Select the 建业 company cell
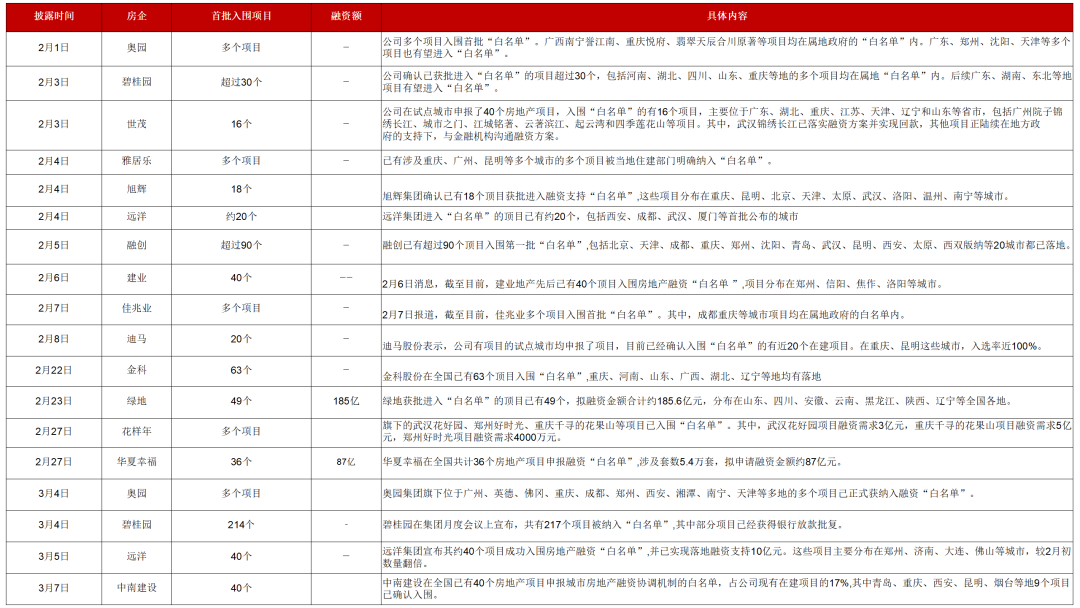Screen dimensions: 1080x608 pyautogui.click(x=136, y=277)
